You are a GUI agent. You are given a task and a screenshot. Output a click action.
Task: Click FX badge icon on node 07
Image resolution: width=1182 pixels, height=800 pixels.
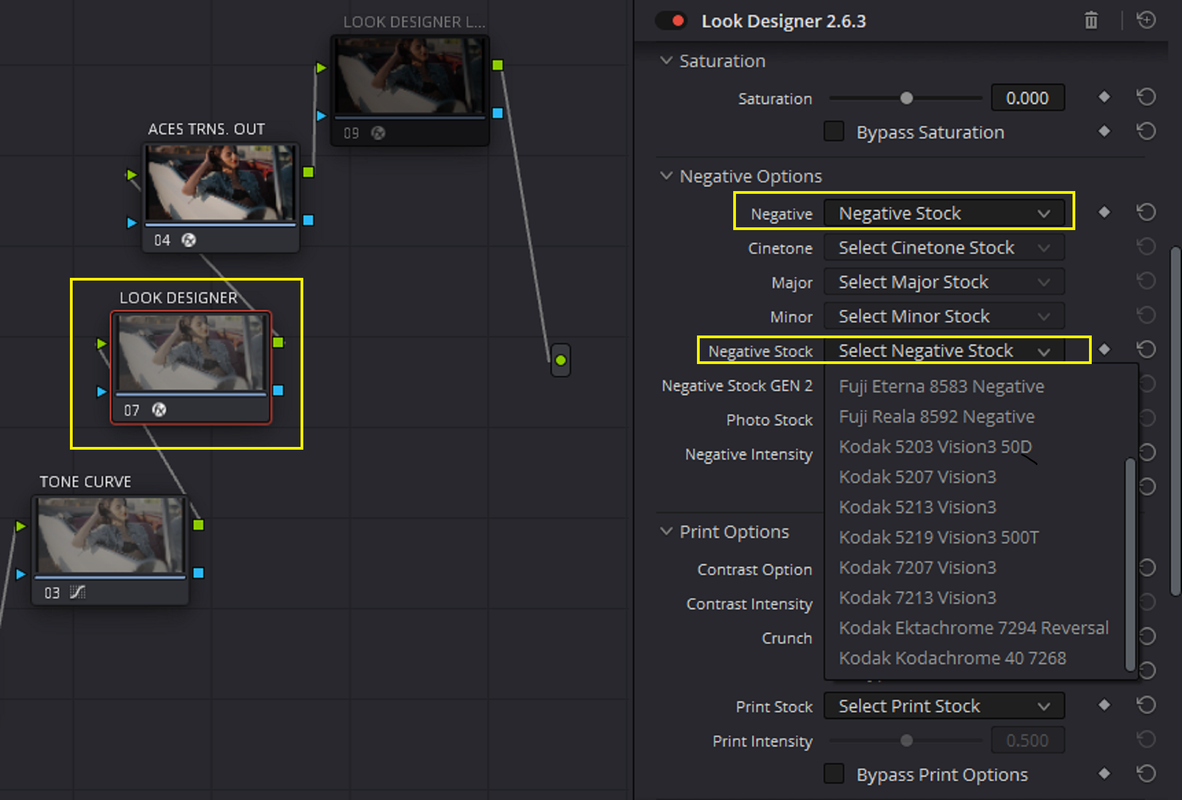[x=158, y=409]
